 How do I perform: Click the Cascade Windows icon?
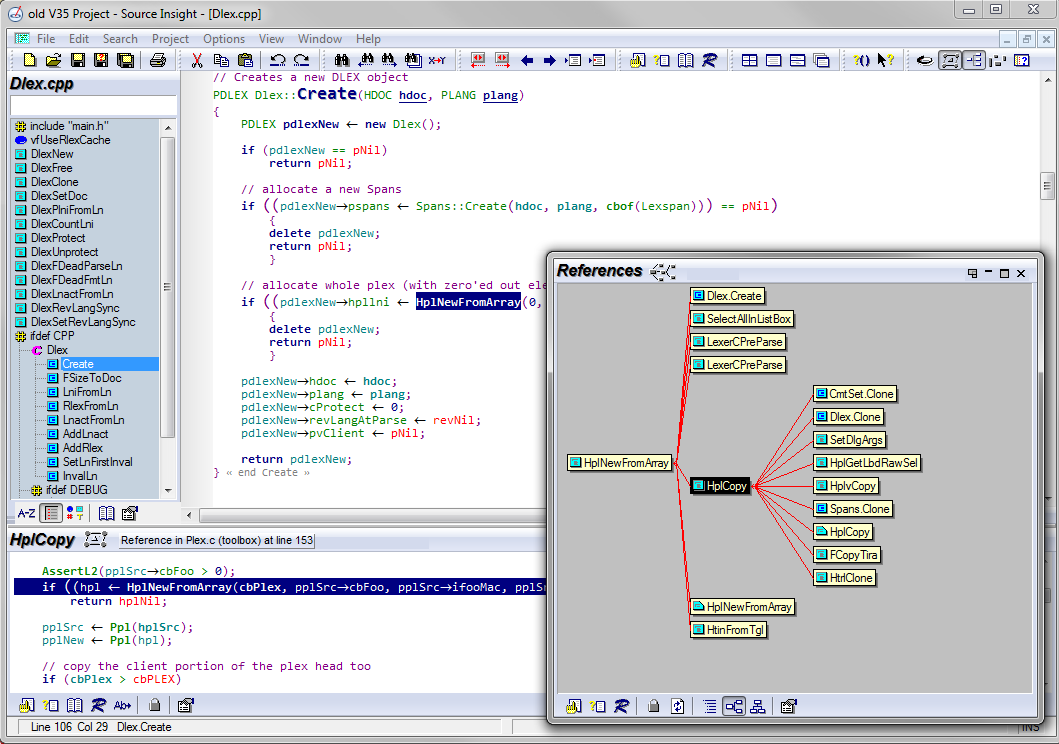click(821, 60)
